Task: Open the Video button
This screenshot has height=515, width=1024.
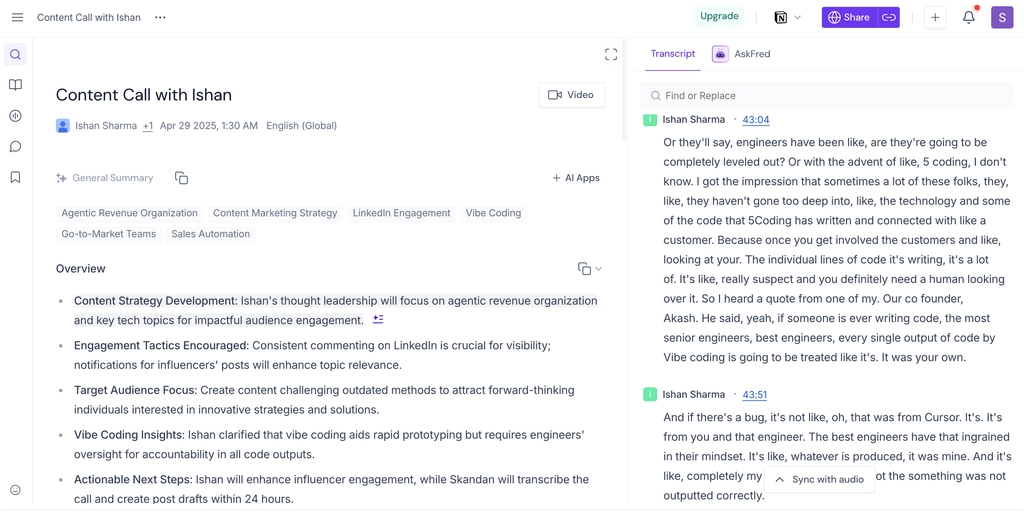Action: [571, 95]
